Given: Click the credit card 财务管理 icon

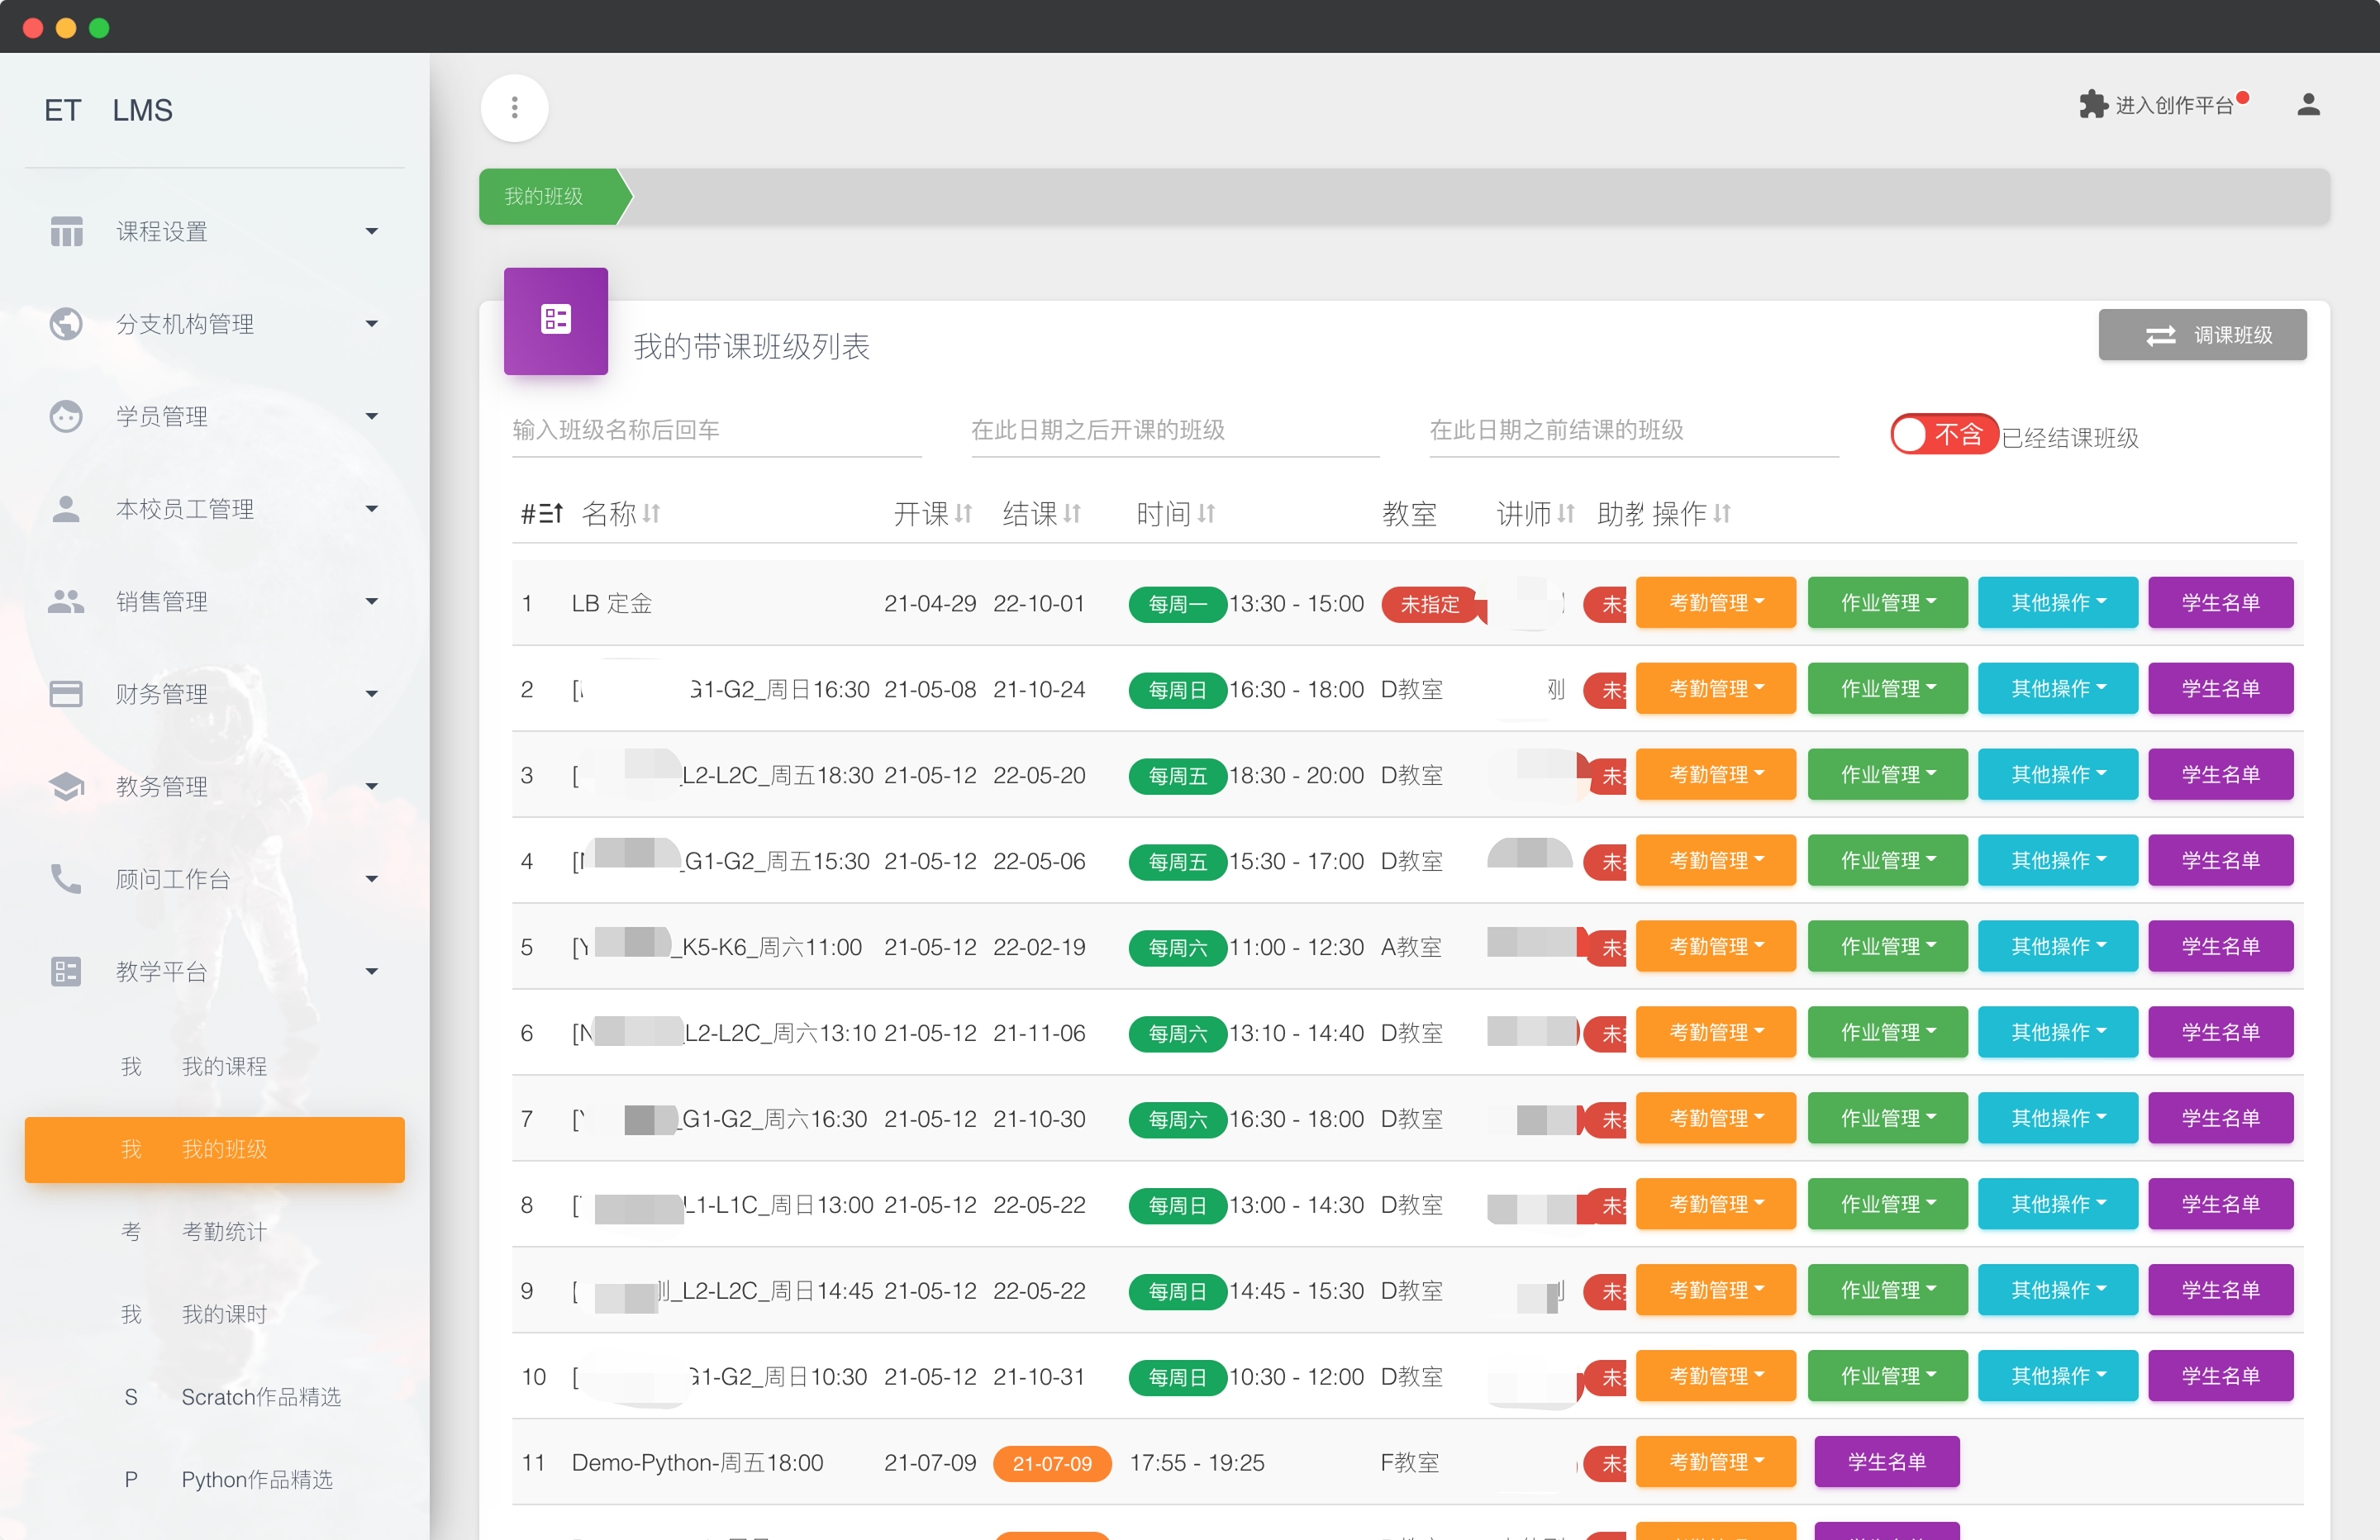Looking at the screenshot, I should click(x=66, y=693).
